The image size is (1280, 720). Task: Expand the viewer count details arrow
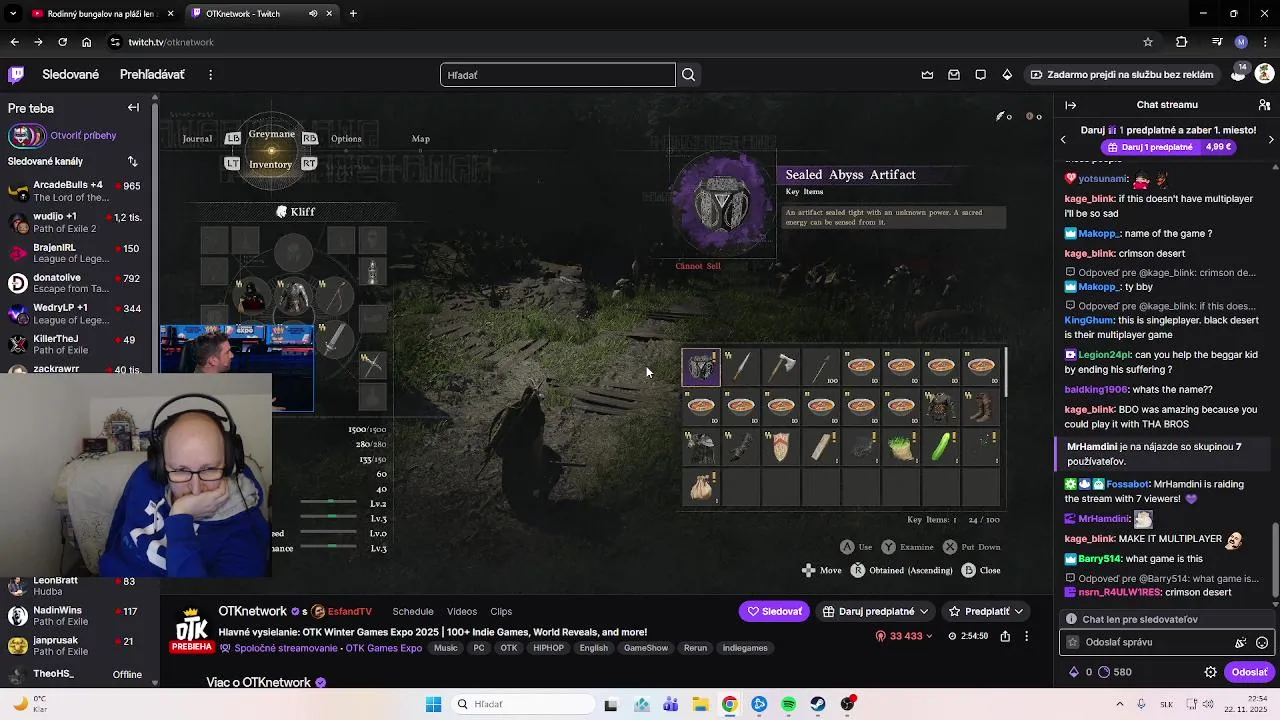(929, 636)
